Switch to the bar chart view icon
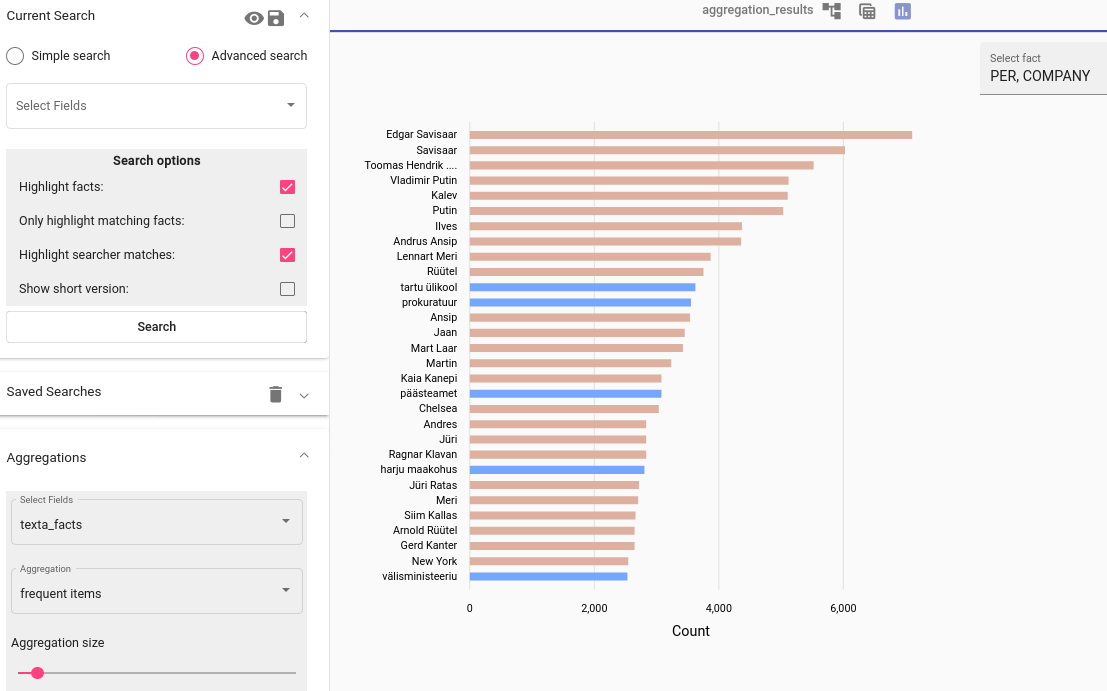This screenshot has height=691, width=1107. [x=902, y=11]
